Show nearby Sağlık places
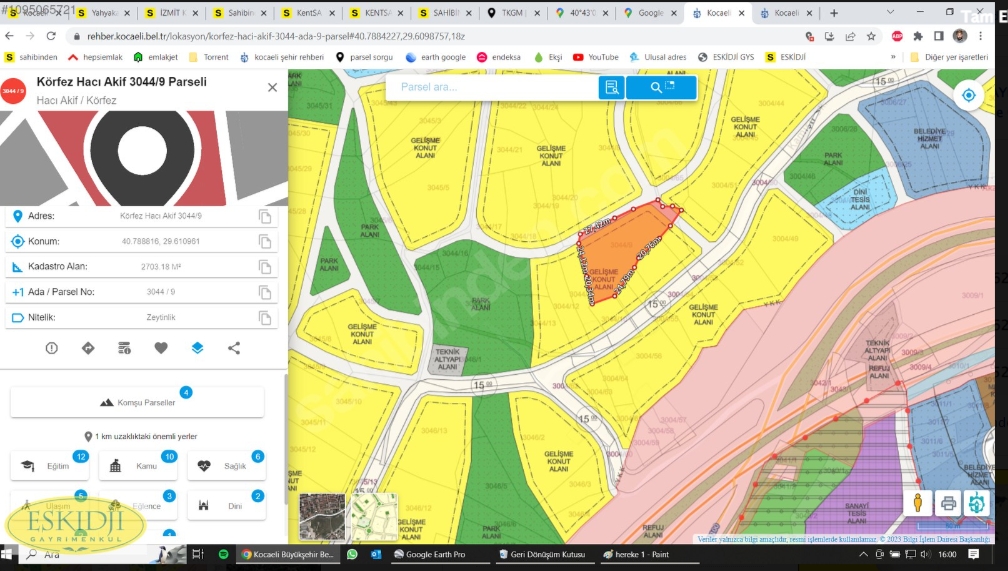The width and height of the screenshot is (1008, 571). pos(226,466)
